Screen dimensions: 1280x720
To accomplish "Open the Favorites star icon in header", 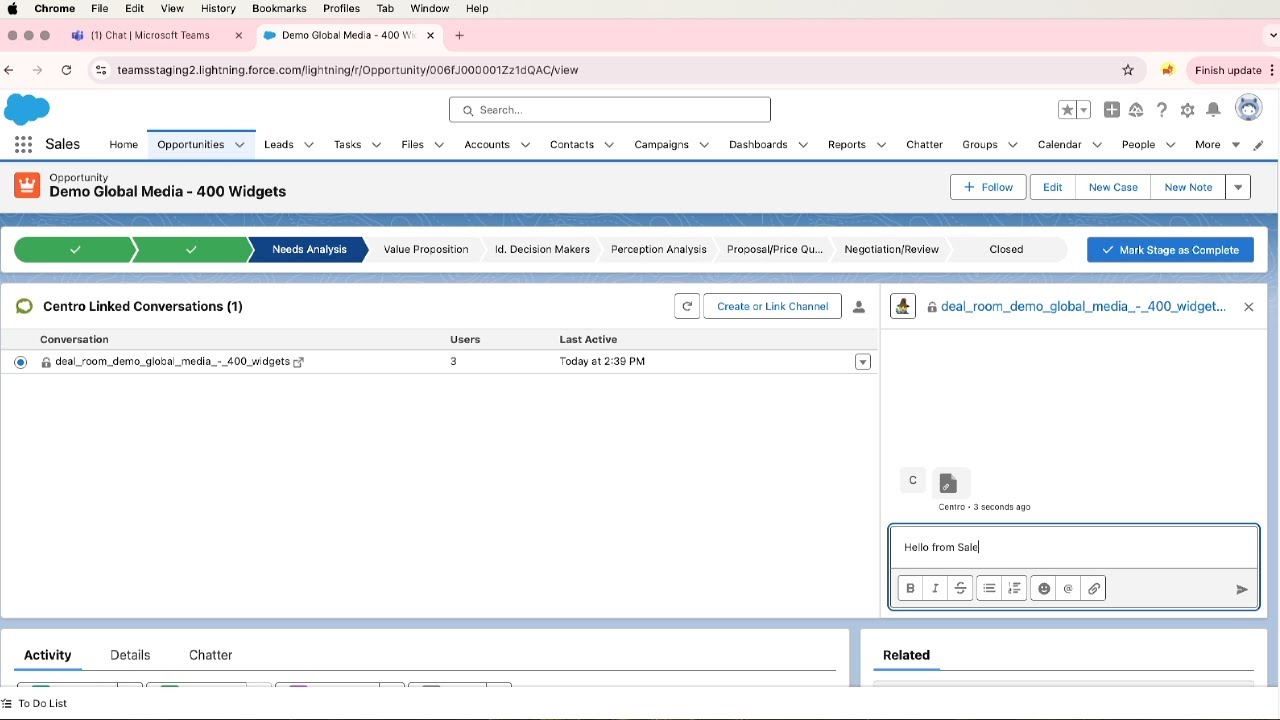I will [1068, 110].
